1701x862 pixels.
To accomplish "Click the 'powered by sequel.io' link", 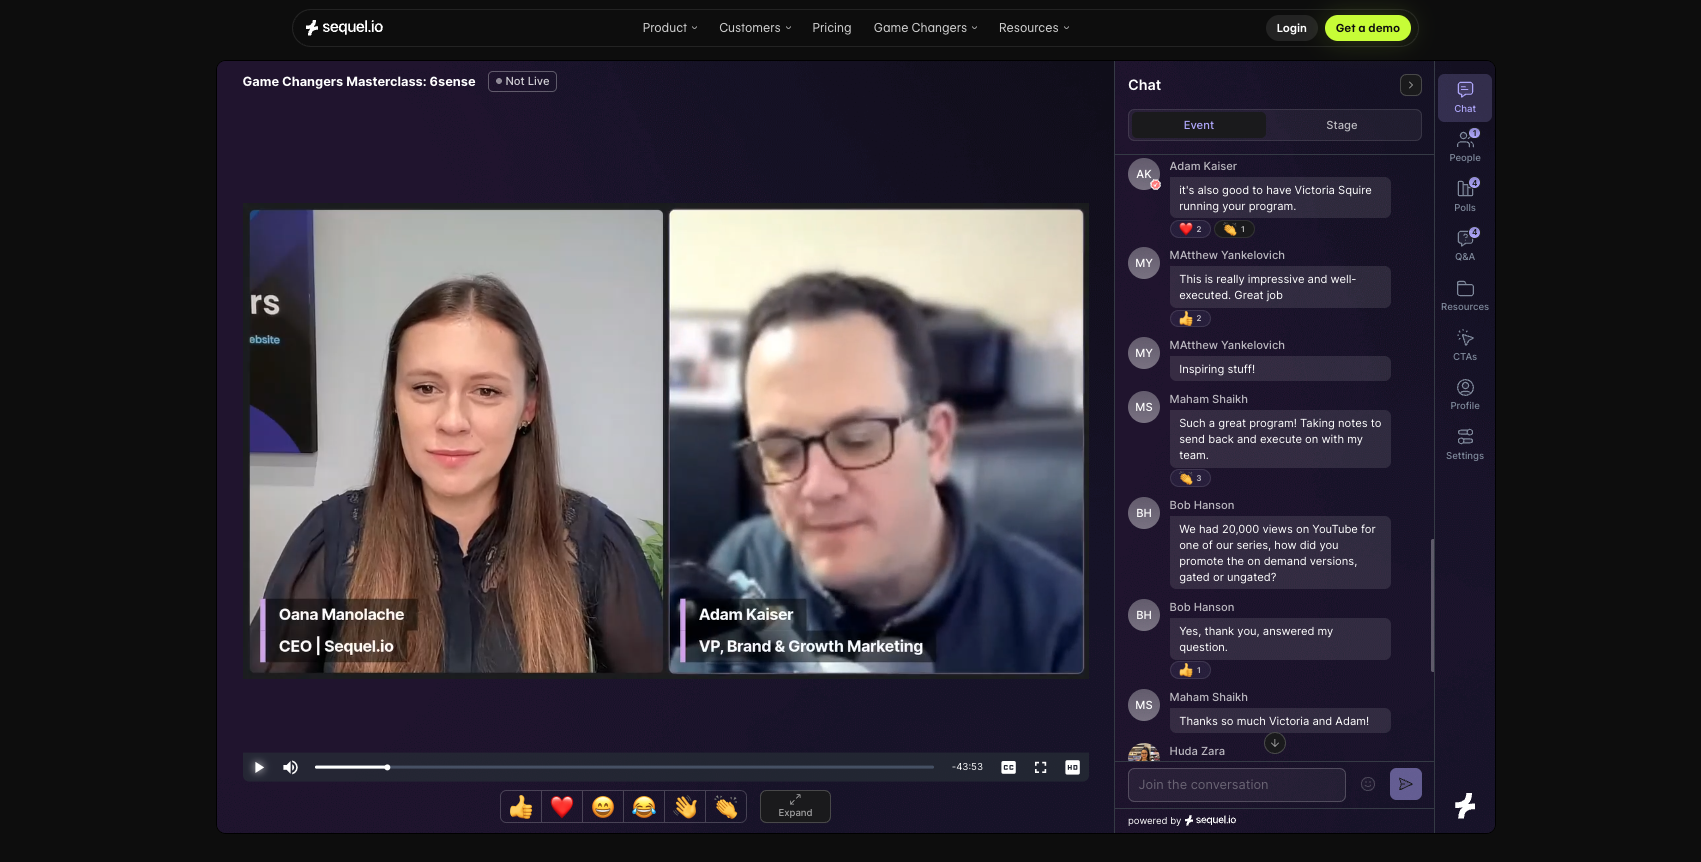I will (x=1182, y=820).
